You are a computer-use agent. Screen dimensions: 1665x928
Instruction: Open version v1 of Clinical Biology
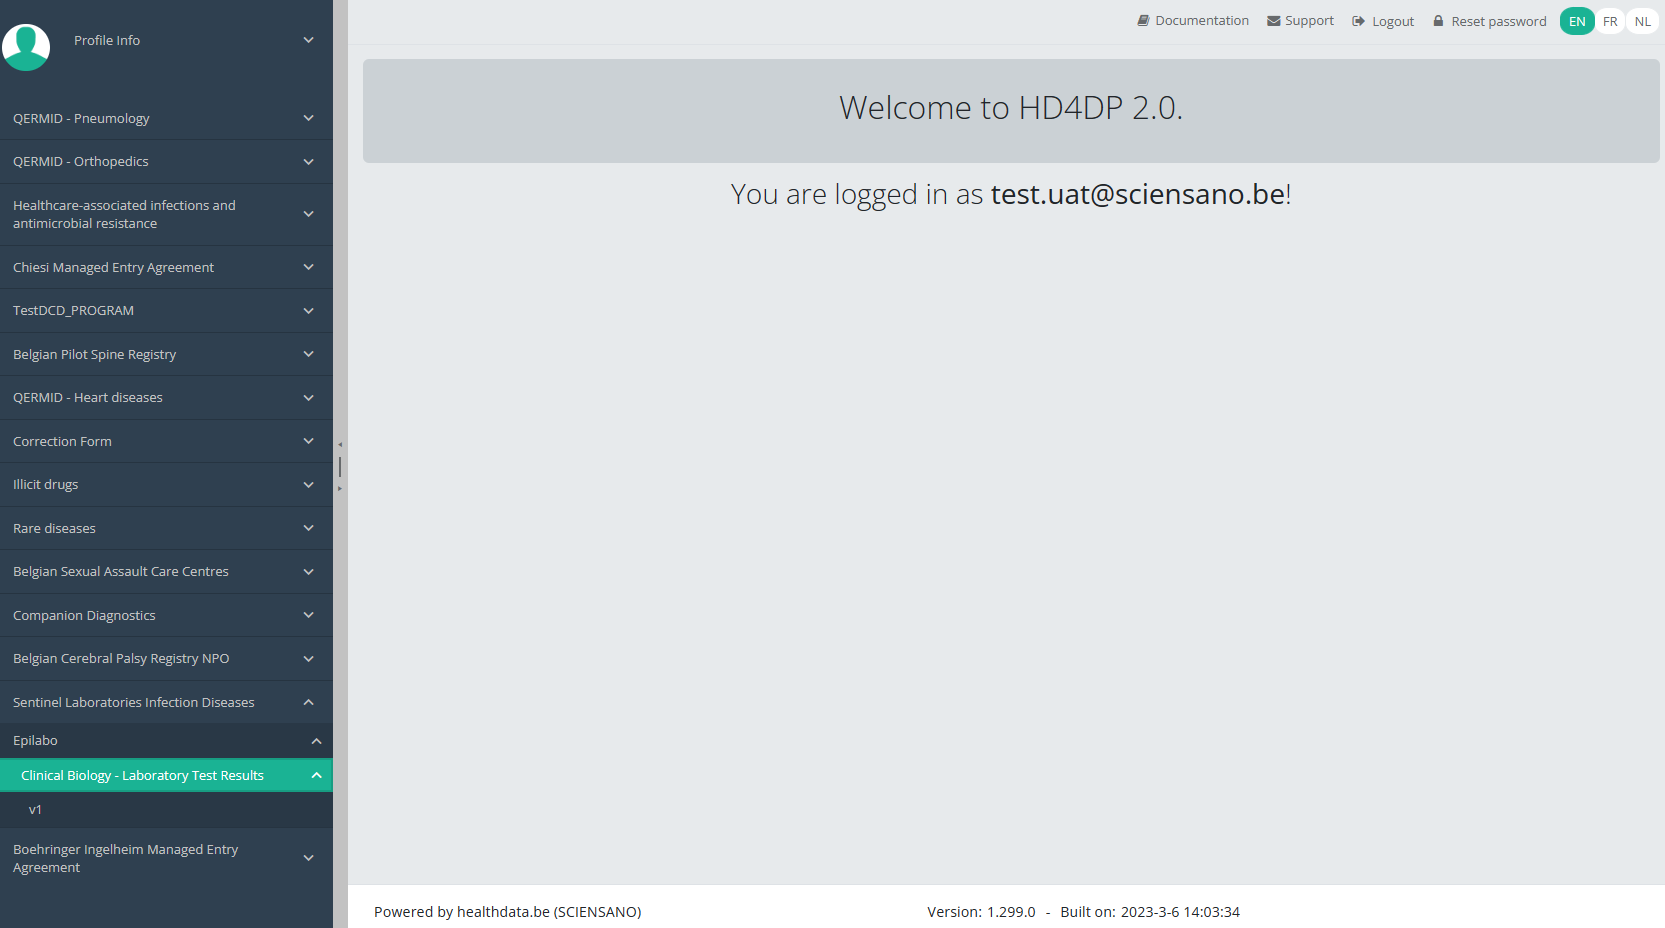point(36,810)
